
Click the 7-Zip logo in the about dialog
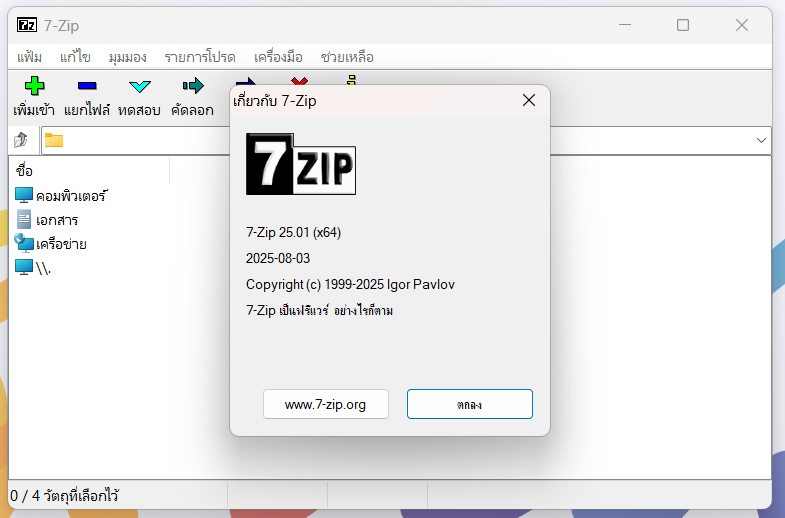click(x=301, y=163)
